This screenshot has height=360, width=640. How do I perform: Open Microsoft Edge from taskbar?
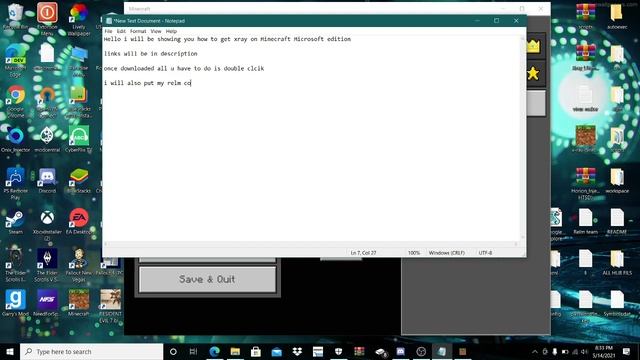click(214, 351)
